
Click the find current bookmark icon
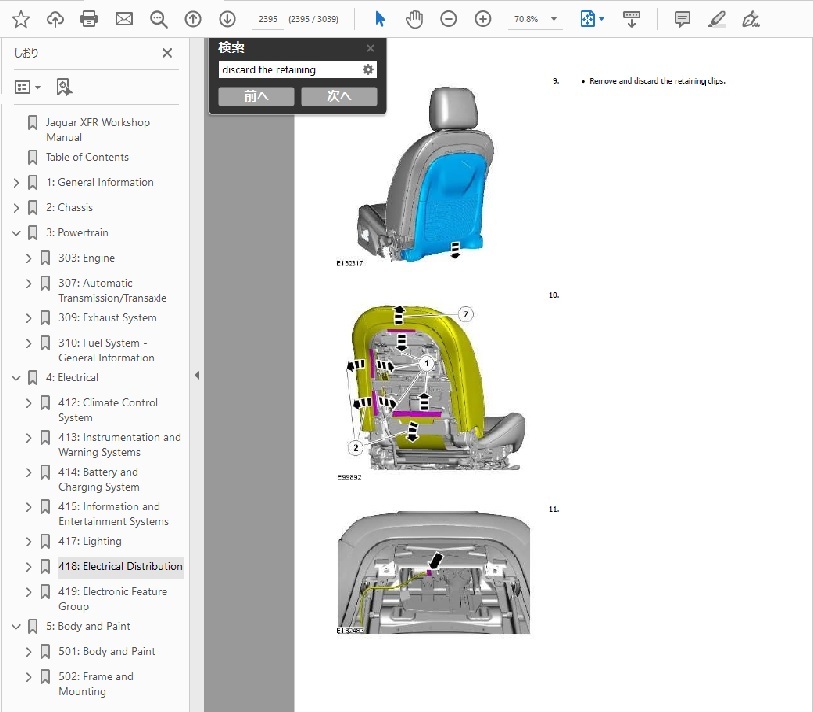click(64, 87)
